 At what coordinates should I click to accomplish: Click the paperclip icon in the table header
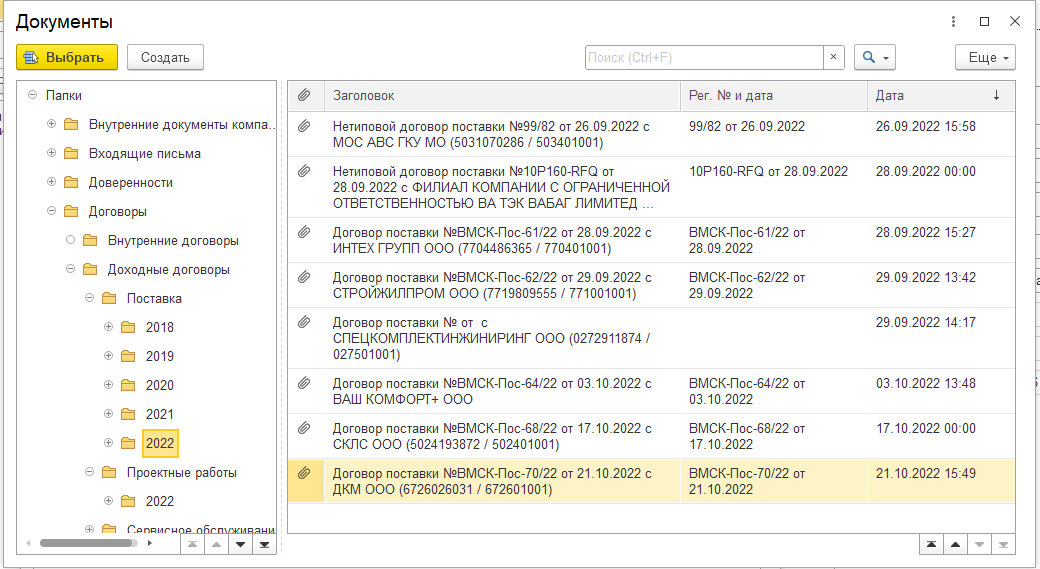[x=304, y=95]
